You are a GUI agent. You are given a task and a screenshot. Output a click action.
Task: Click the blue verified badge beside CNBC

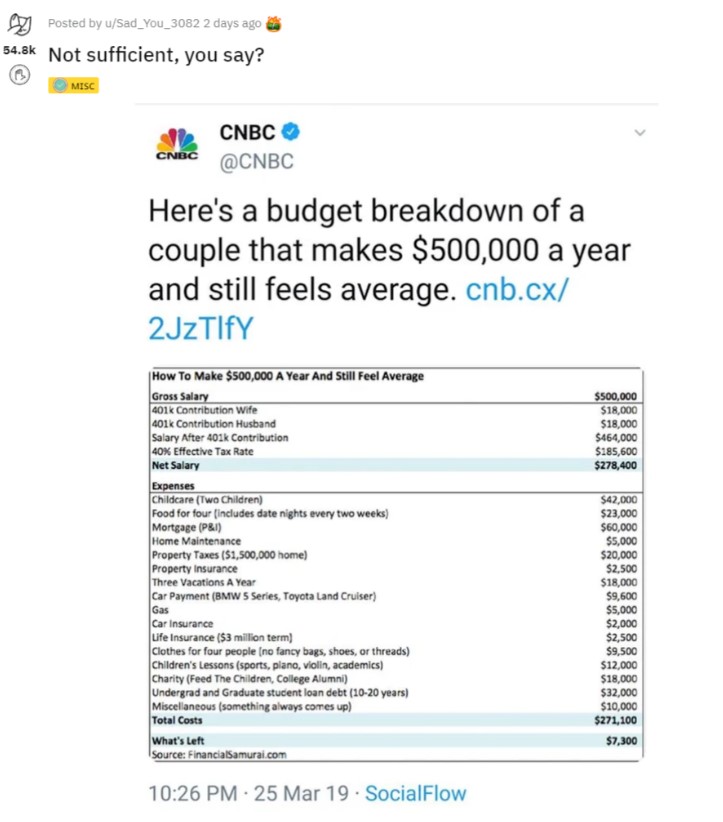291,132
